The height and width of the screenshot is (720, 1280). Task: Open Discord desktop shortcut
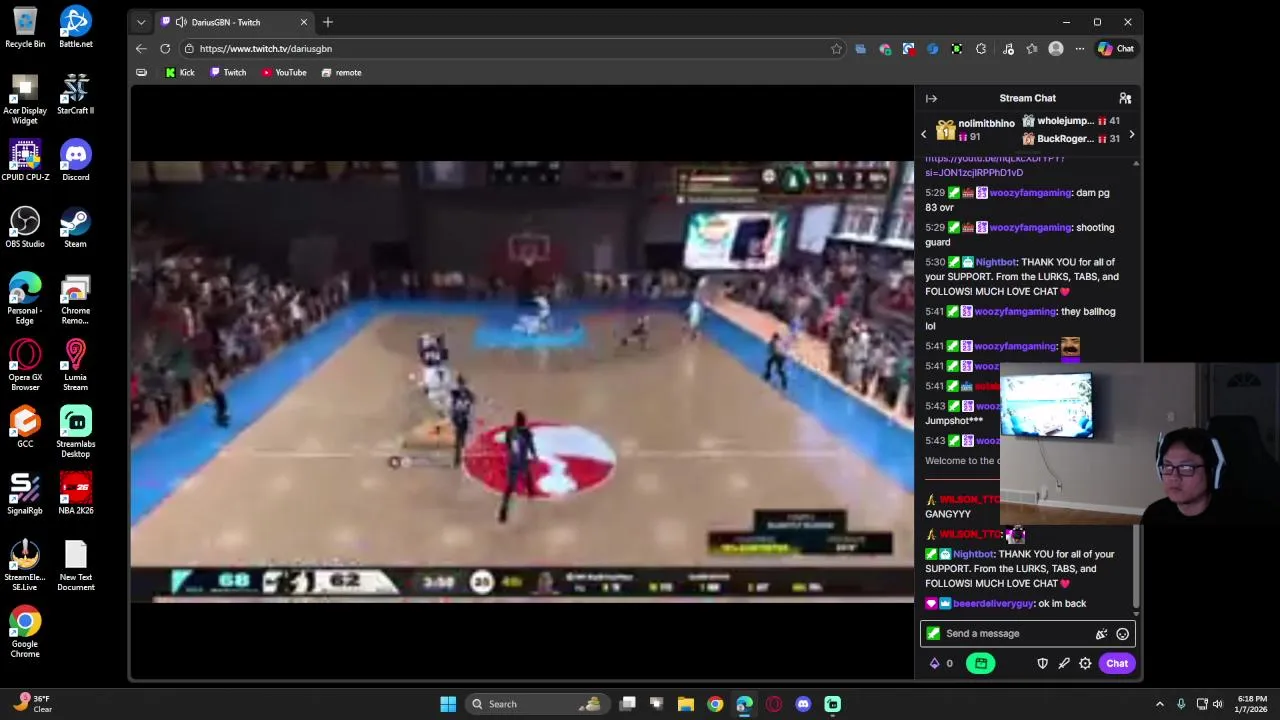click(x=76, y=161)
